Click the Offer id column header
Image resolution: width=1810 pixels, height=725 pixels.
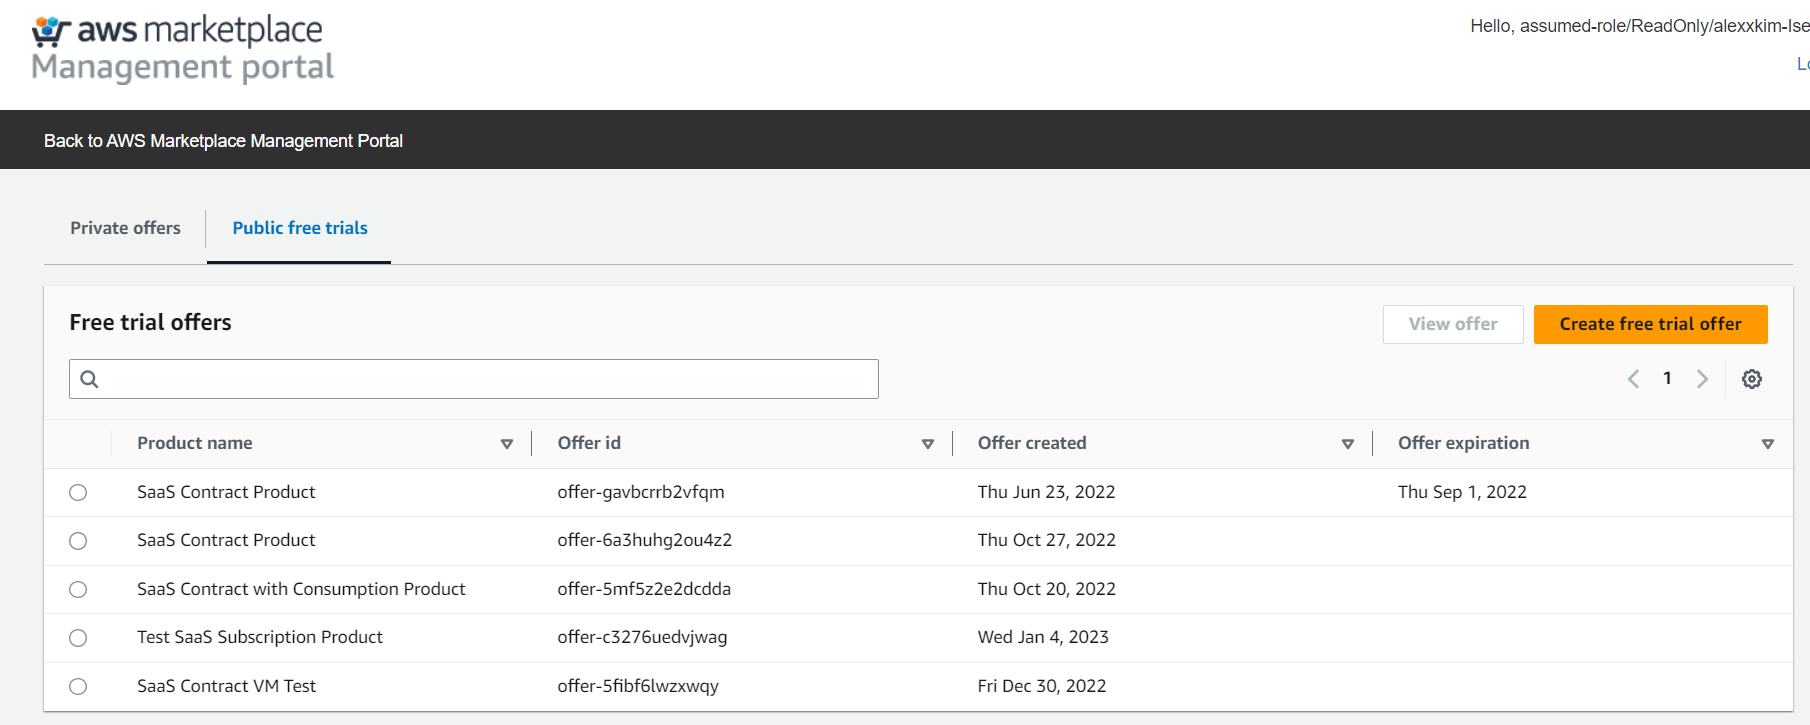click(589, 443)
